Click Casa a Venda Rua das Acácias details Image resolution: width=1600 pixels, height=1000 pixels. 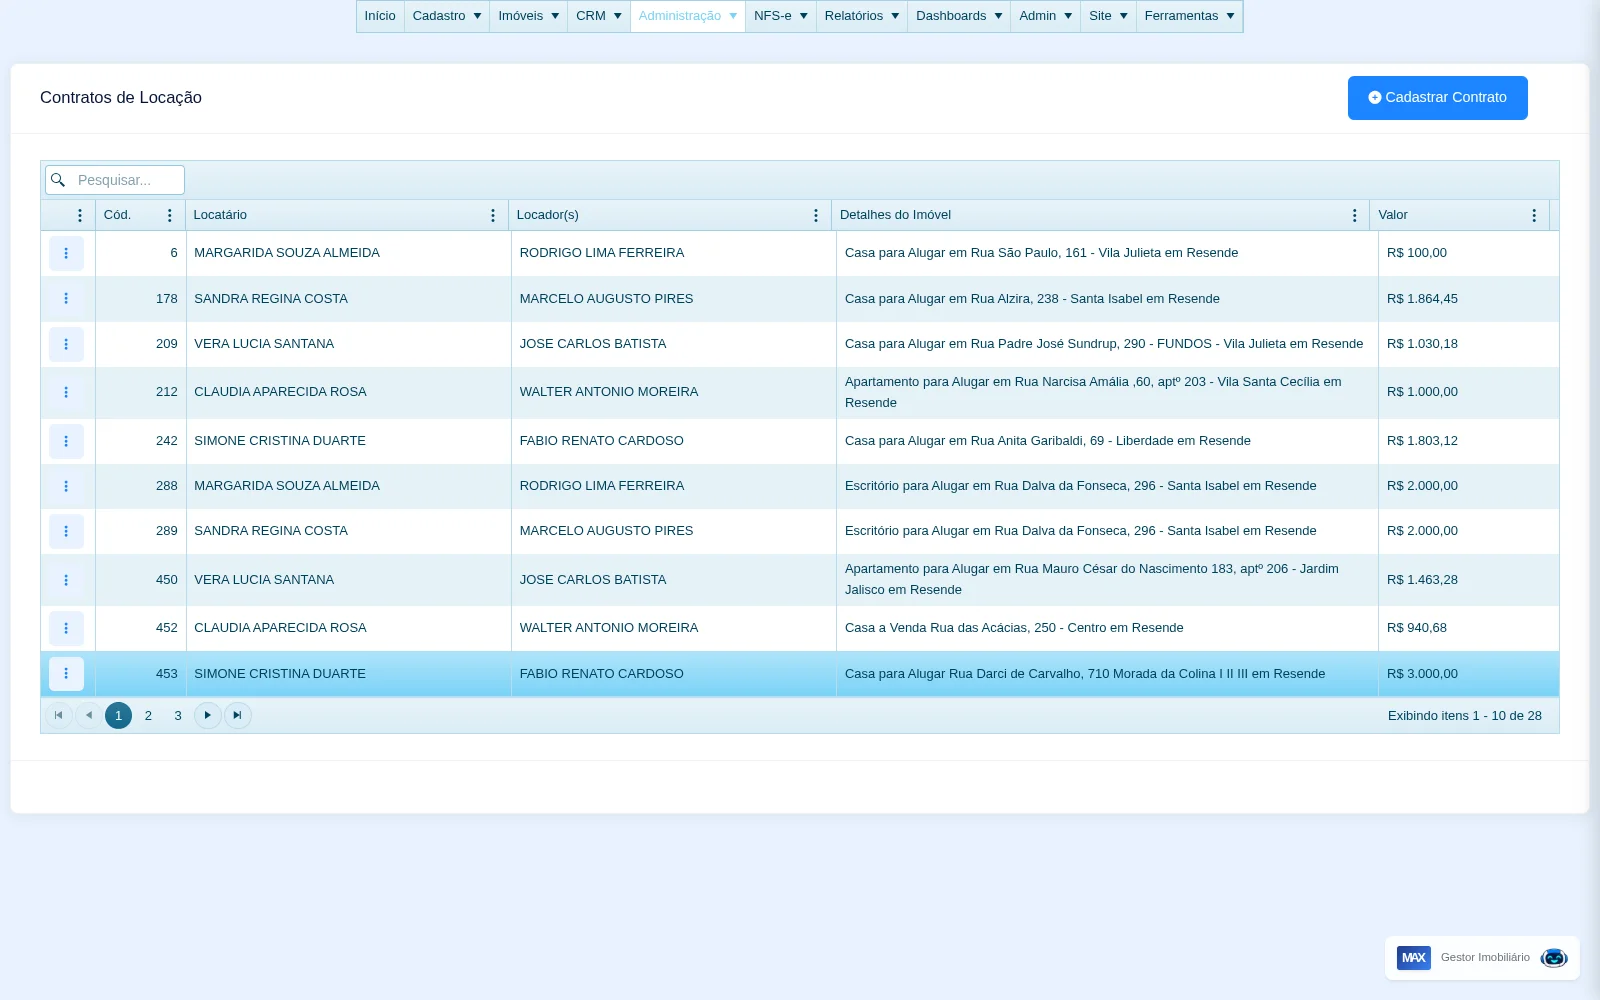(1014, 628)
